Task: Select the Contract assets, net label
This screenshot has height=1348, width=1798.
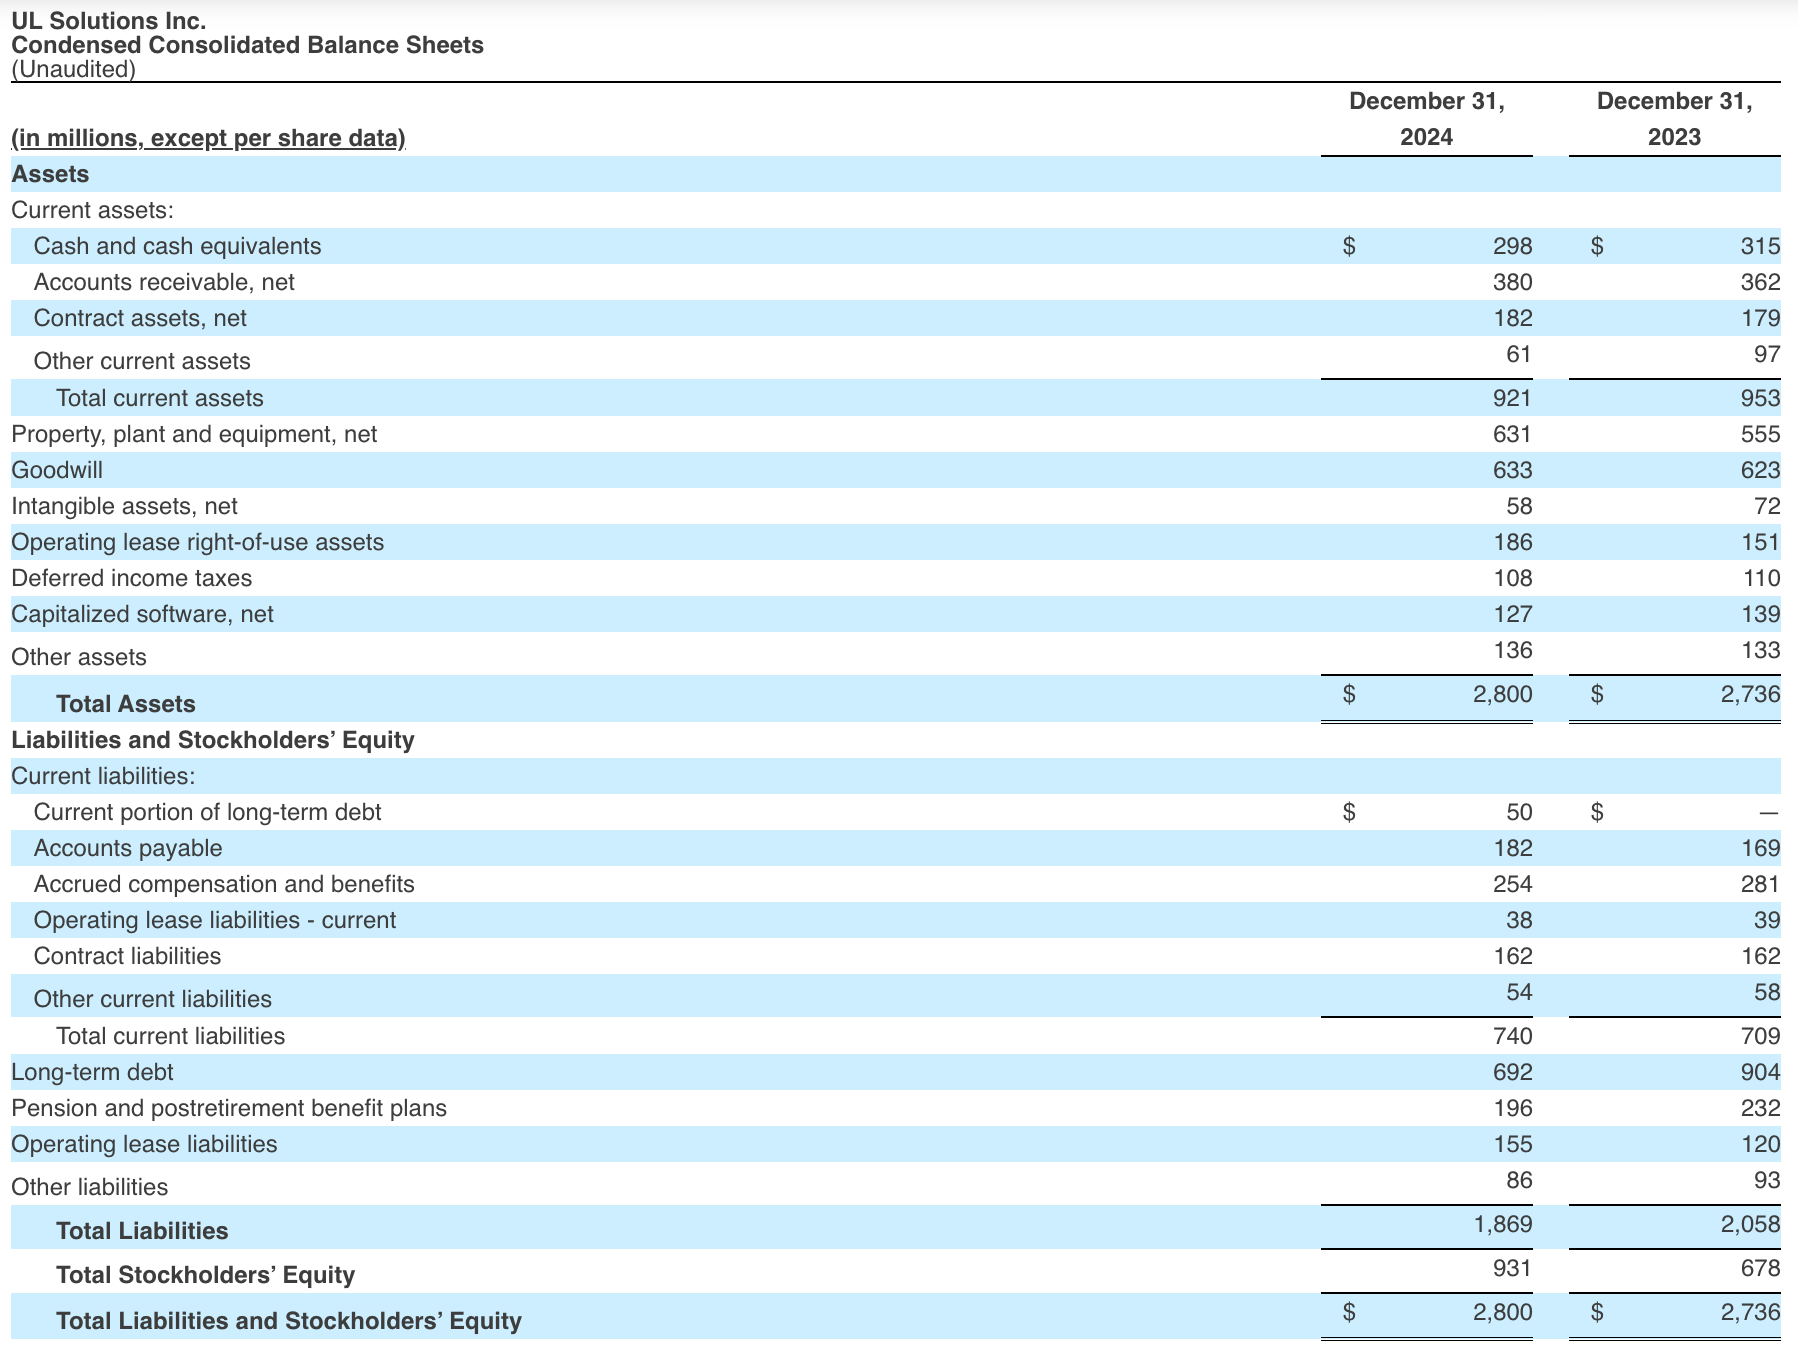Action: point(140,318)
